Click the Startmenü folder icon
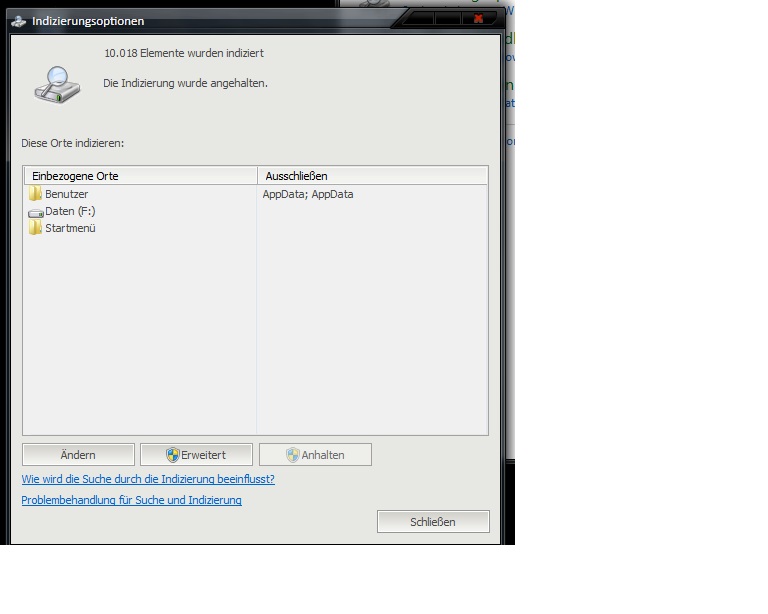768x614 pixels. tap(36, 228)
